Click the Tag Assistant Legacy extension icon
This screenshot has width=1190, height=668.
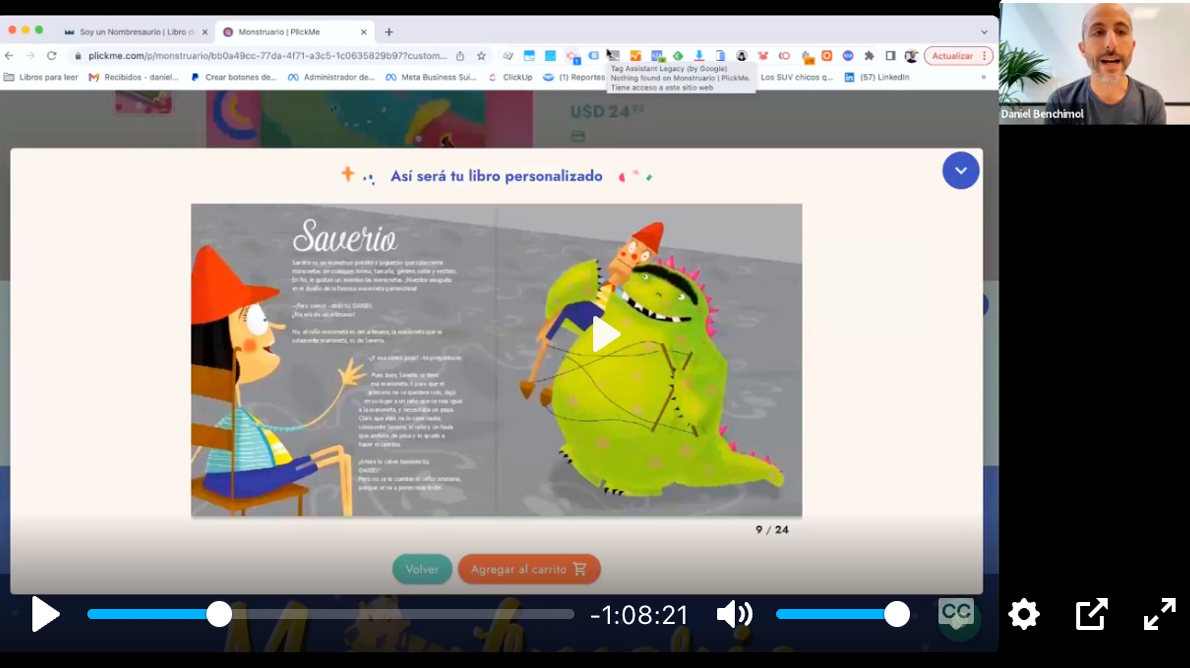[x=613, y=55]
